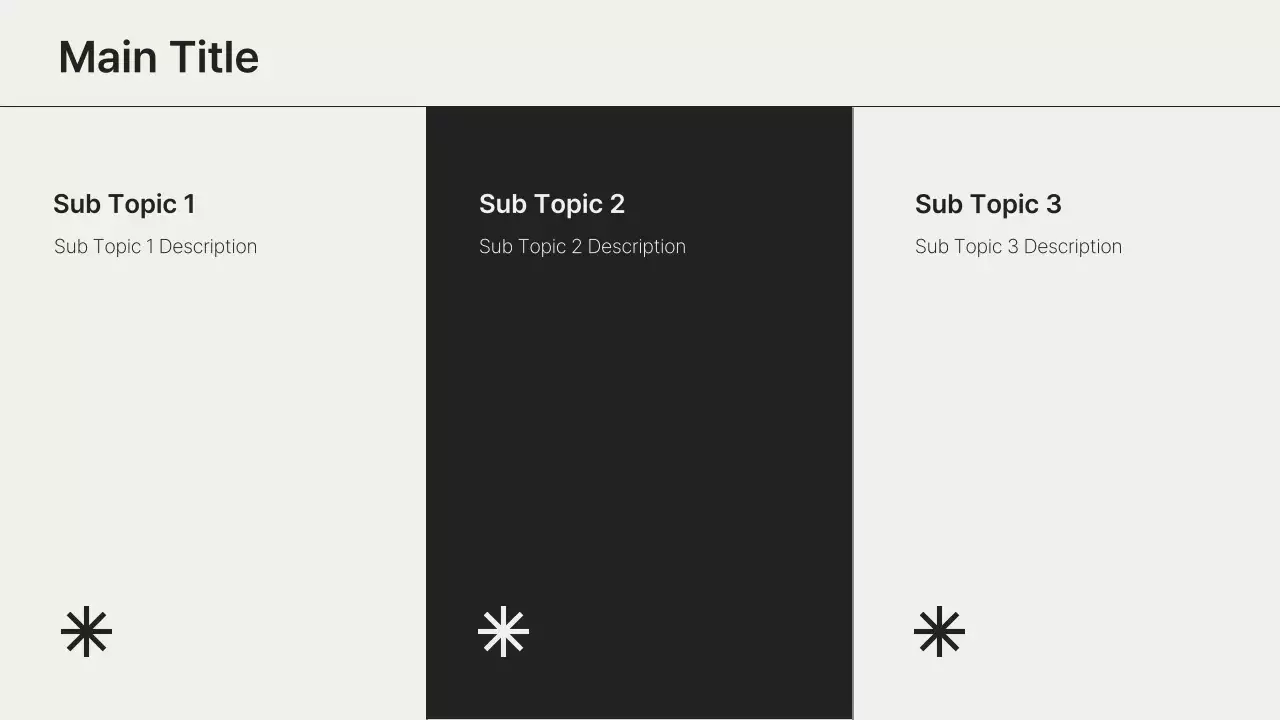The width and height of the screenshot is (1280, 720).
Task: Select the 'Sub Topic 2' heading
Action: tap(551, 204)
